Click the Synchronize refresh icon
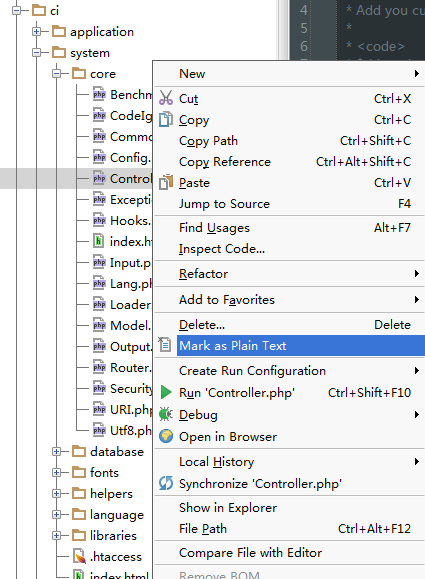Viewport: 425px width, 579px height. pyautogui.click(x=166, y=483)
